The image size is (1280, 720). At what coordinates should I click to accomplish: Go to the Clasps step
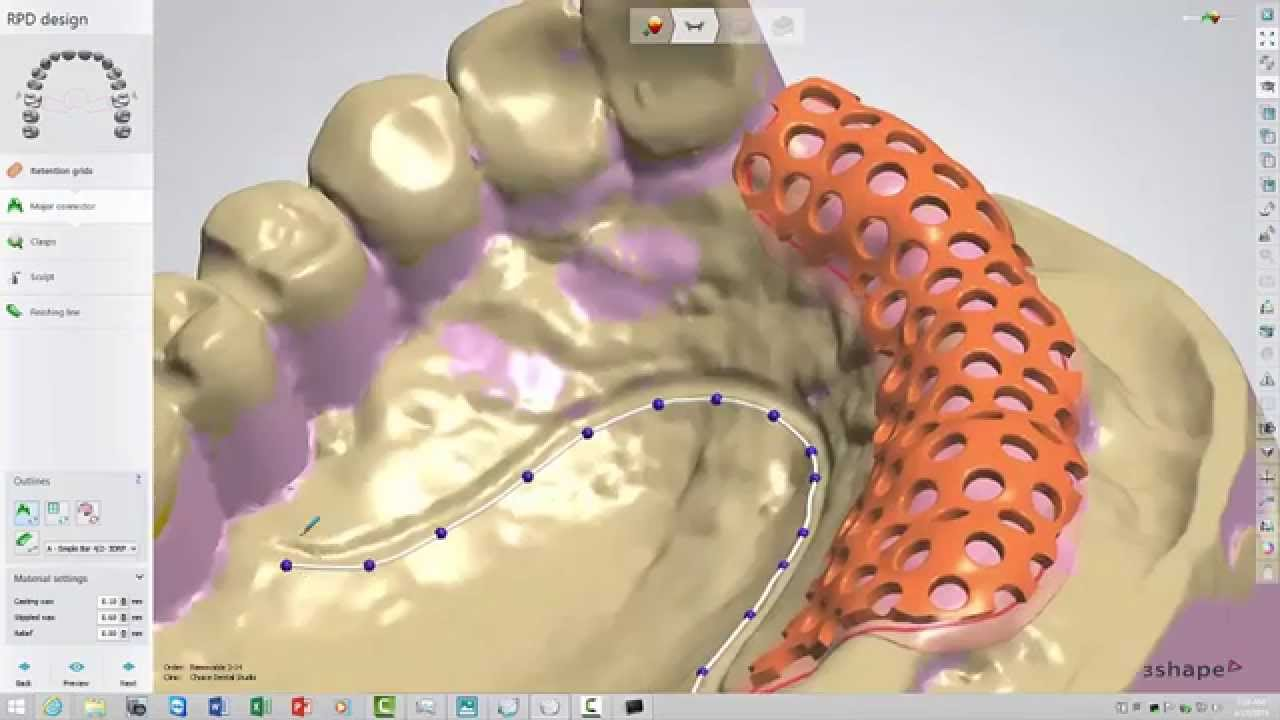pos(43,242)
